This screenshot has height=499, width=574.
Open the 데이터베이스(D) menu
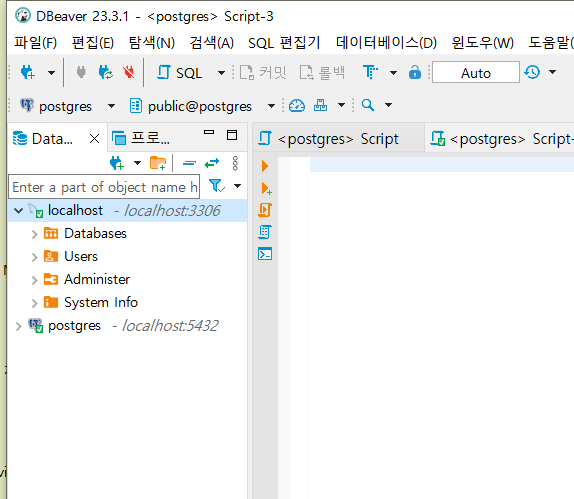click(x=387, y=43)
